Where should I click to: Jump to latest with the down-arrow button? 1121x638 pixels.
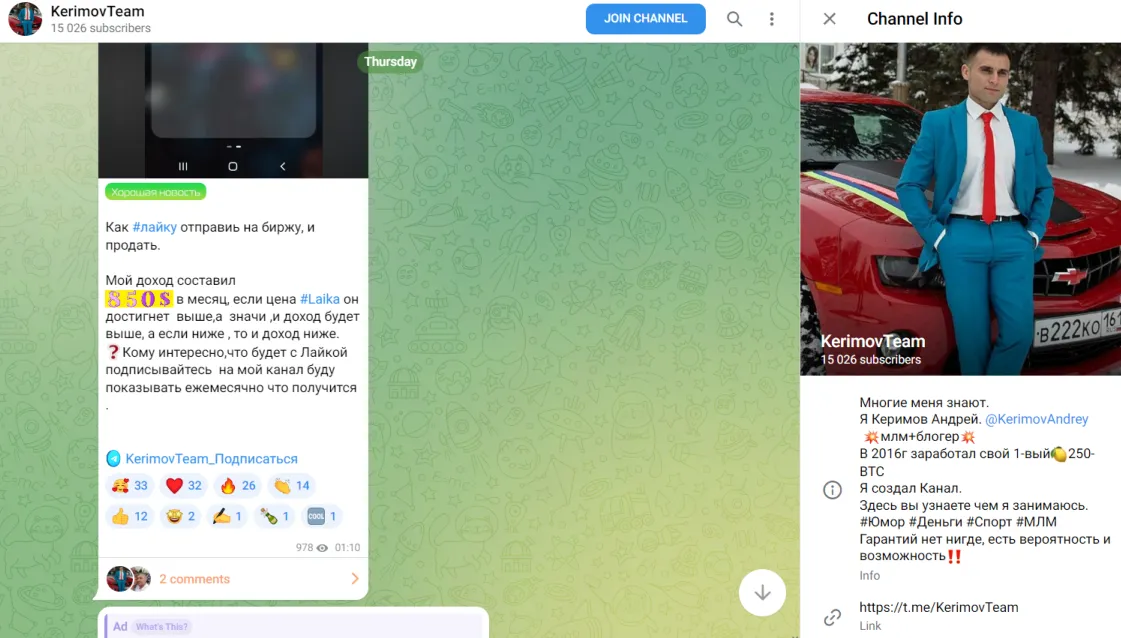point(762,592)
